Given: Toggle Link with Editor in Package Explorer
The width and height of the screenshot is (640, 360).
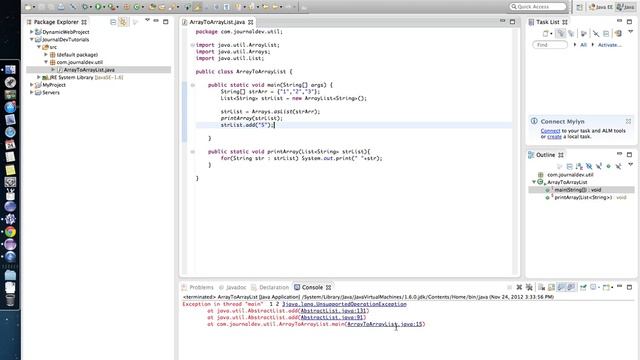Looking at the screenshot, I should click(123, 22).
